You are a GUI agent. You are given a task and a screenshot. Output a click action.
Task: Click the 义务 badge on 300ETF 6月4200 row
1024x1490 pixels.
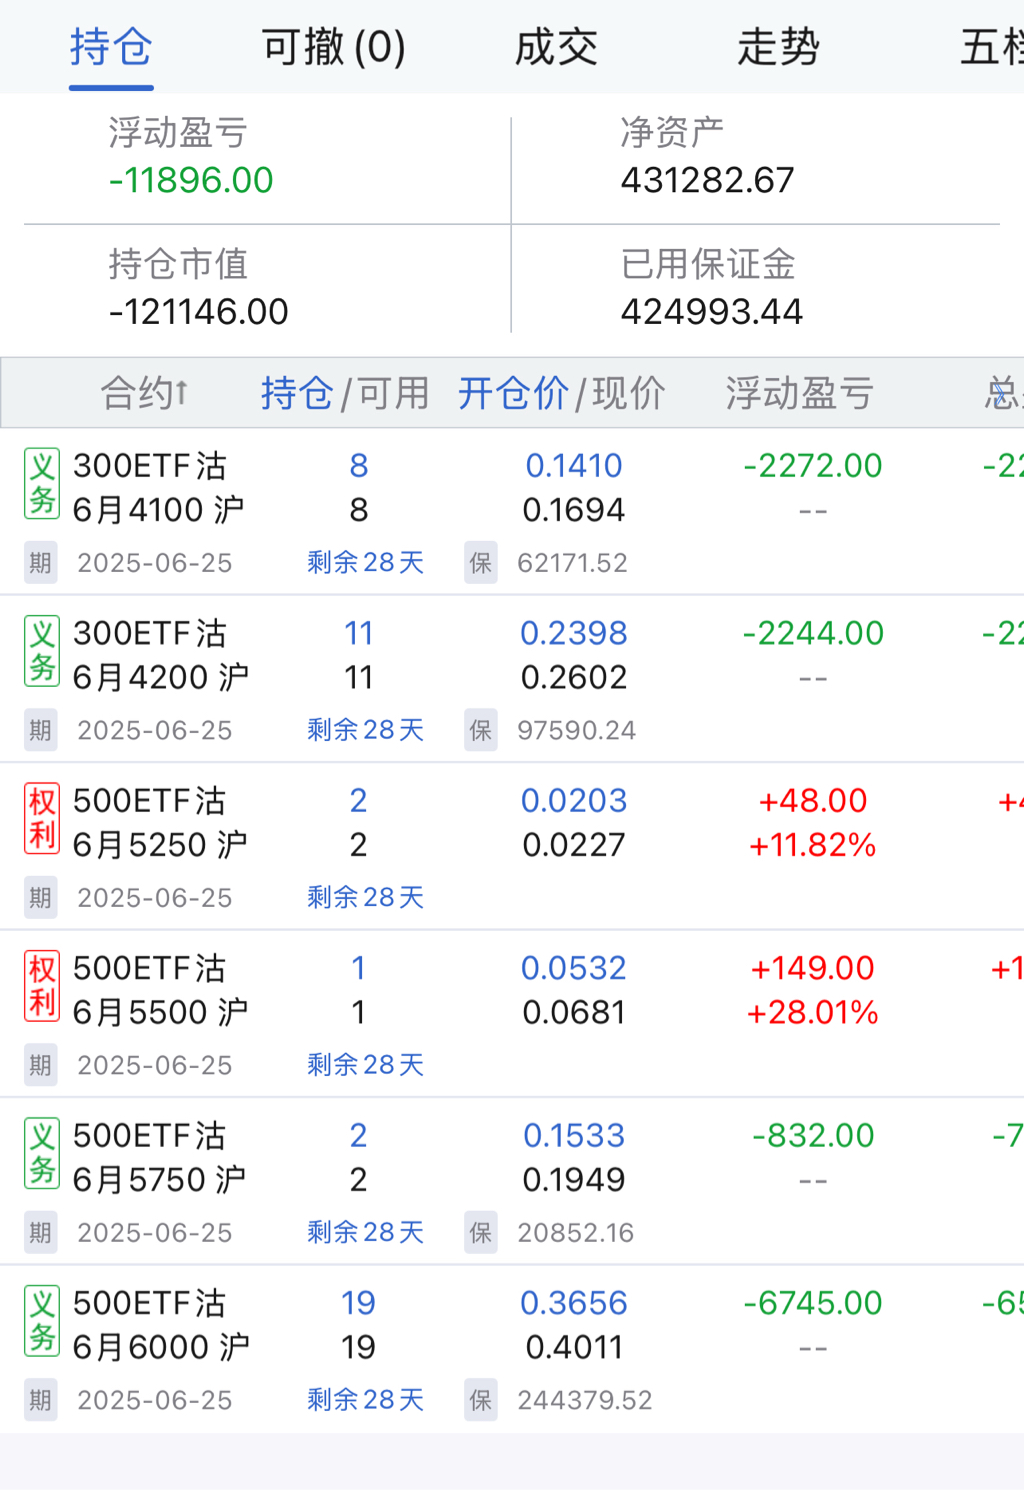click(42, 652)
